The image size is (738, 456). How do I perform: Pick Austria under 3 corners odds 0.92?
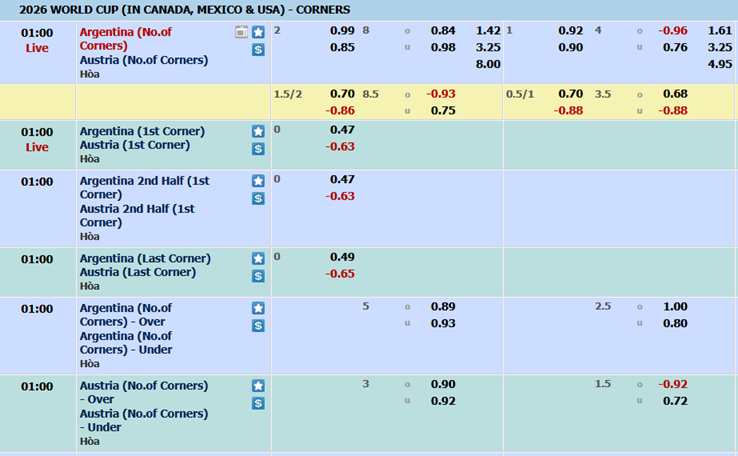[x=443, y=401]
